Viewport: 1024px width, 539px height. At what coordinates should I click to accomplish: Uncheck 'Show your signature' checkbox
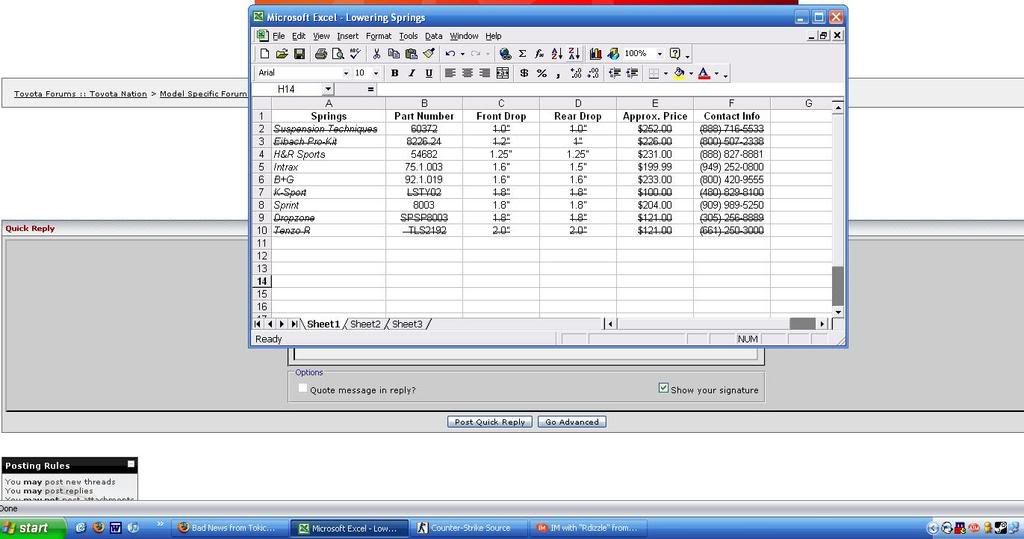tap(664, 388)
